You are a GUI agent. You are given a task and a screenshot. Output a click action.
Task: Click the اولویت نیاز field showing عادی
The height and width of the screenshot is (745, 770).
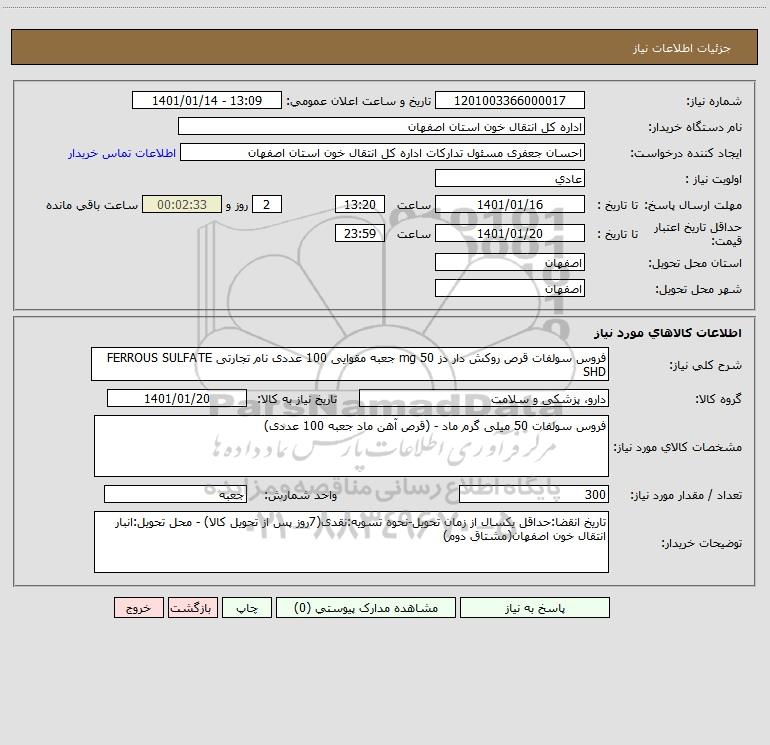pyautogui.click(x=510, y=178)
